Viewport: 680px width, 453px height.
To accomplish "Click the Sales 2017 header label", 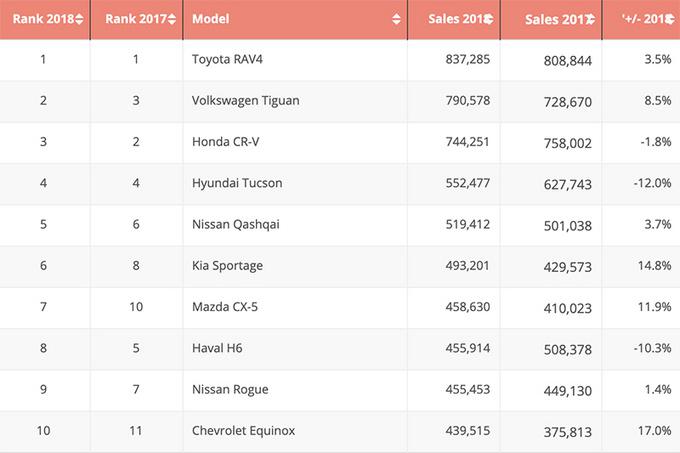I will click(x=555, y=20).
